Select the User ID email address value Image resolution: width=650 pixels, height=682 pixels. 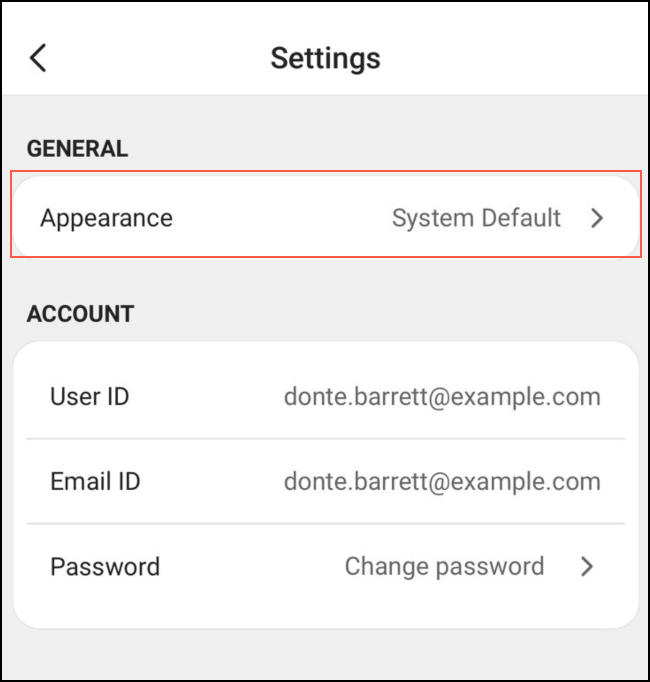pyautogui.click(x=442, y=397)
